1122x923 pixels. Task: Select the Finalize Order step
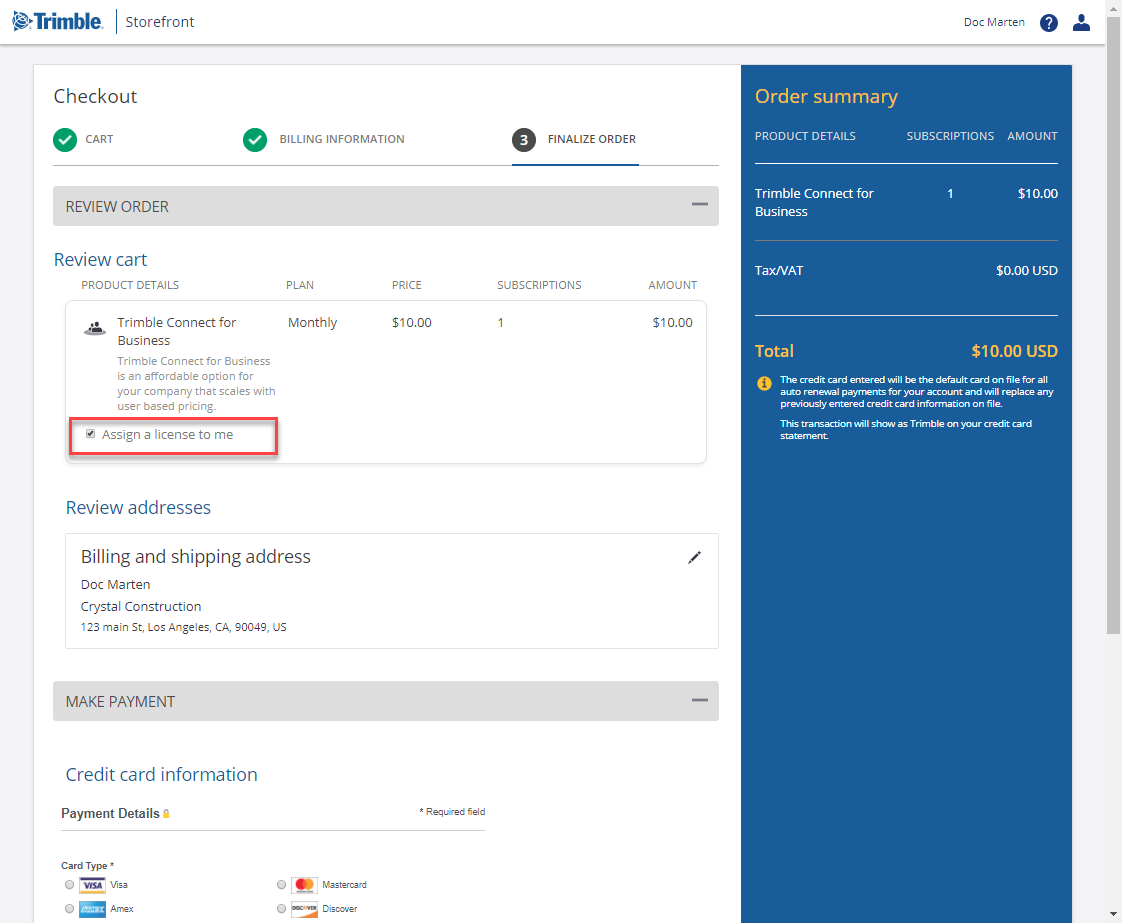(592, 140)
